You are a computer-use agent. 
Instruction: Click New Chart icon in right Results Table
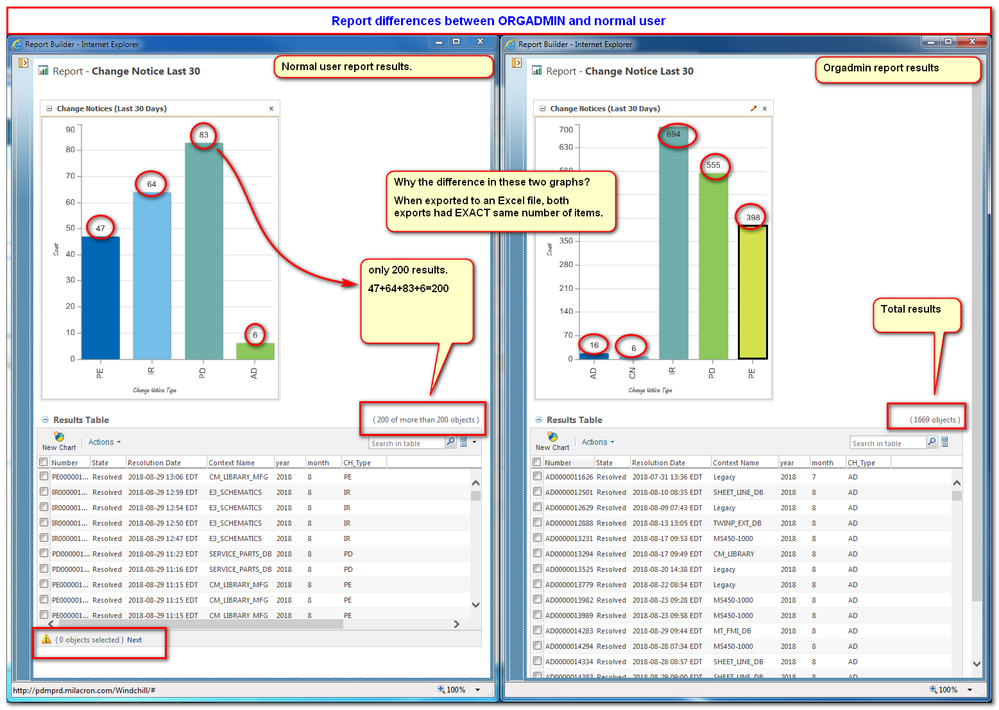click(552, 437)
